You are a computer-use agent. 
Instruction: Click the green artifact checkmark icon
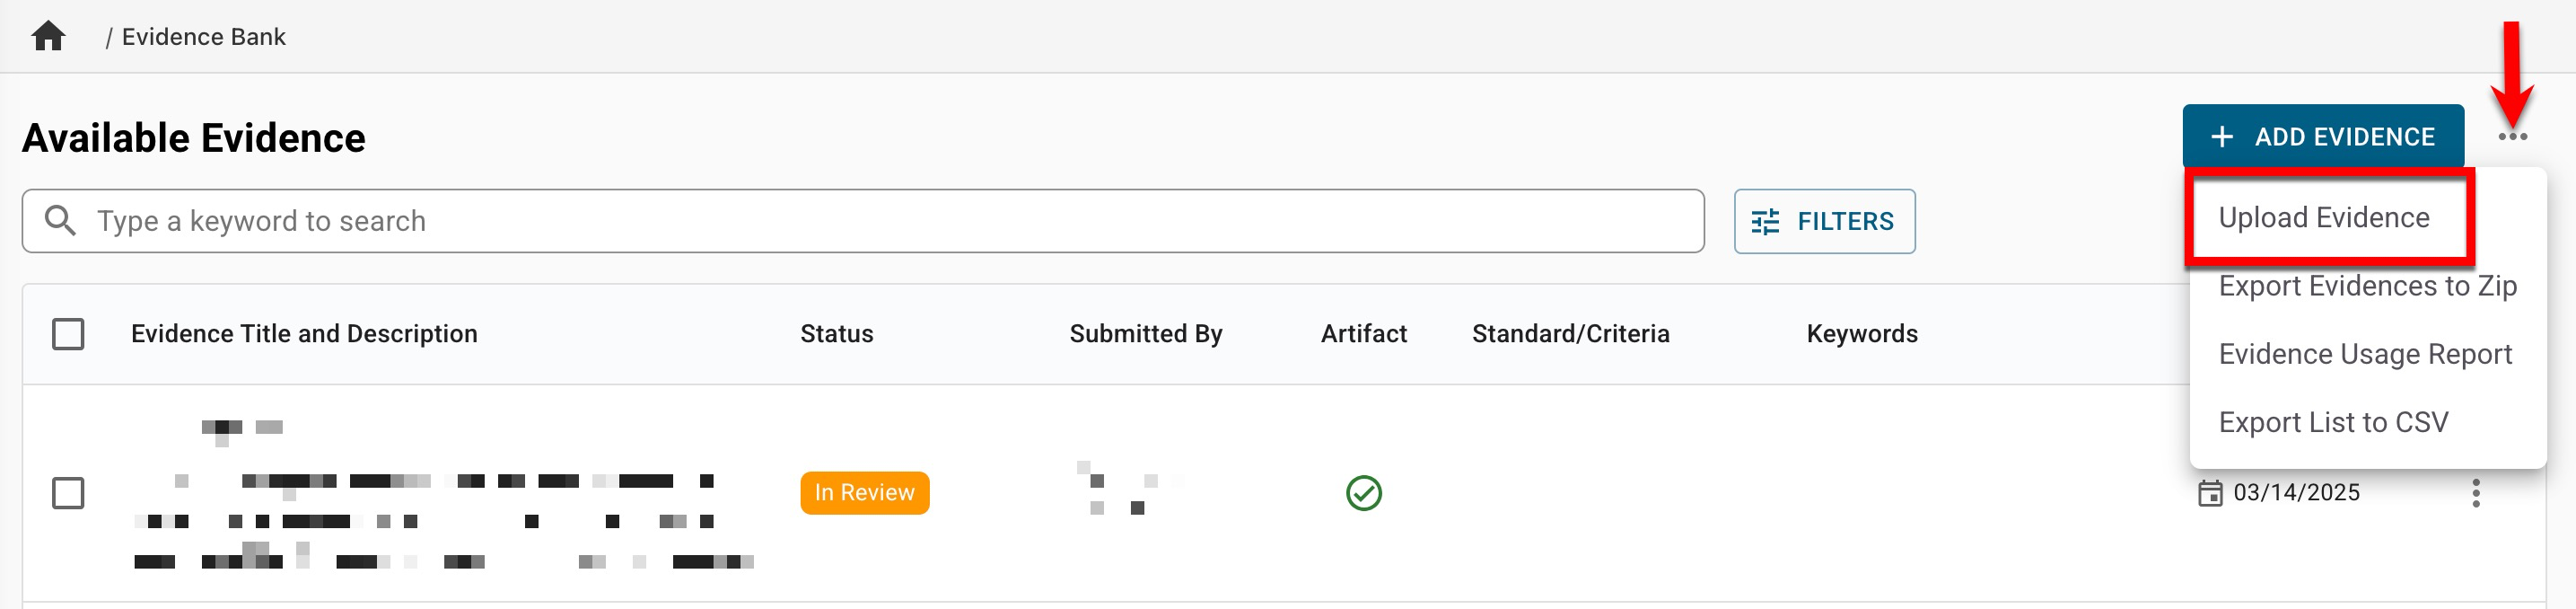click(x=1363, y=493)
